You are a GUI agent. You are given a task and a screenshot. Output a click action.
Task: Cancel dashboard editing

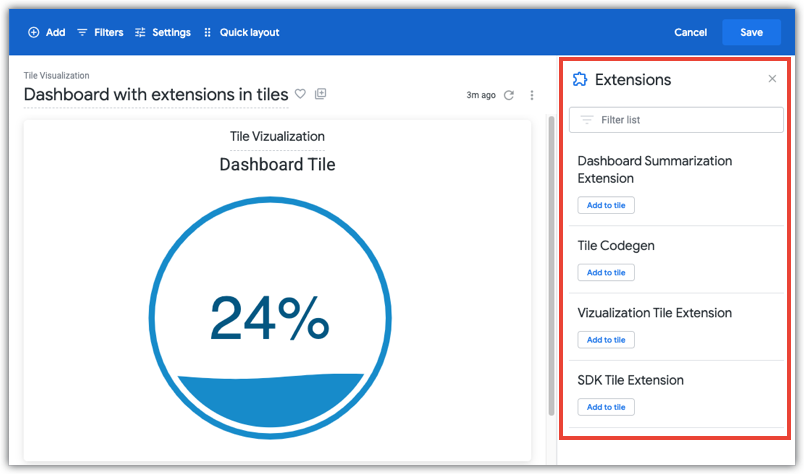(x=690, y=32)
